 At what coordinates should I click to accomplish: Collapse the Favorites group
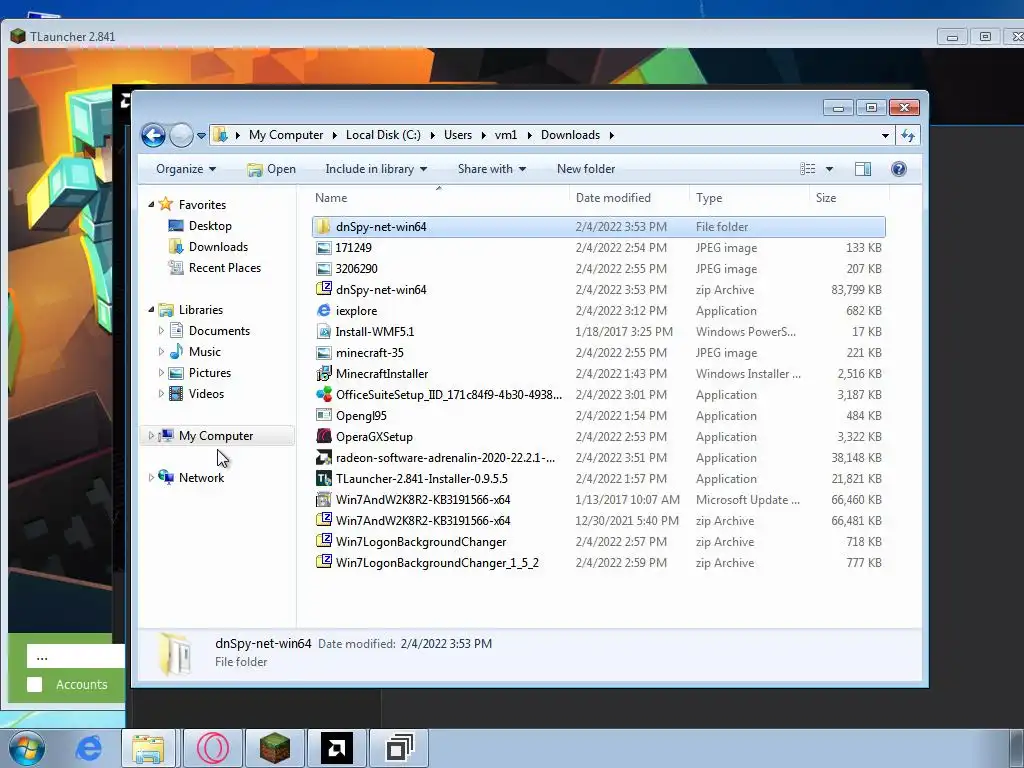151,204
